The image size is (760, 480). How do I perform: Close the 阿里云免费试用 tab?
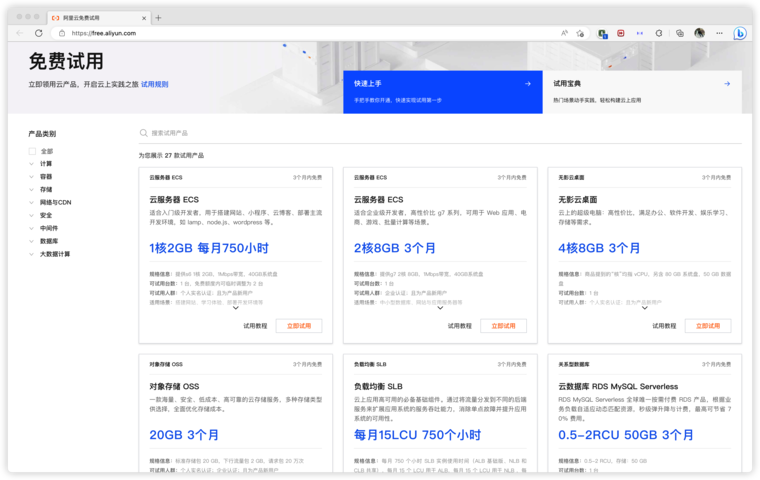point(144,18)
